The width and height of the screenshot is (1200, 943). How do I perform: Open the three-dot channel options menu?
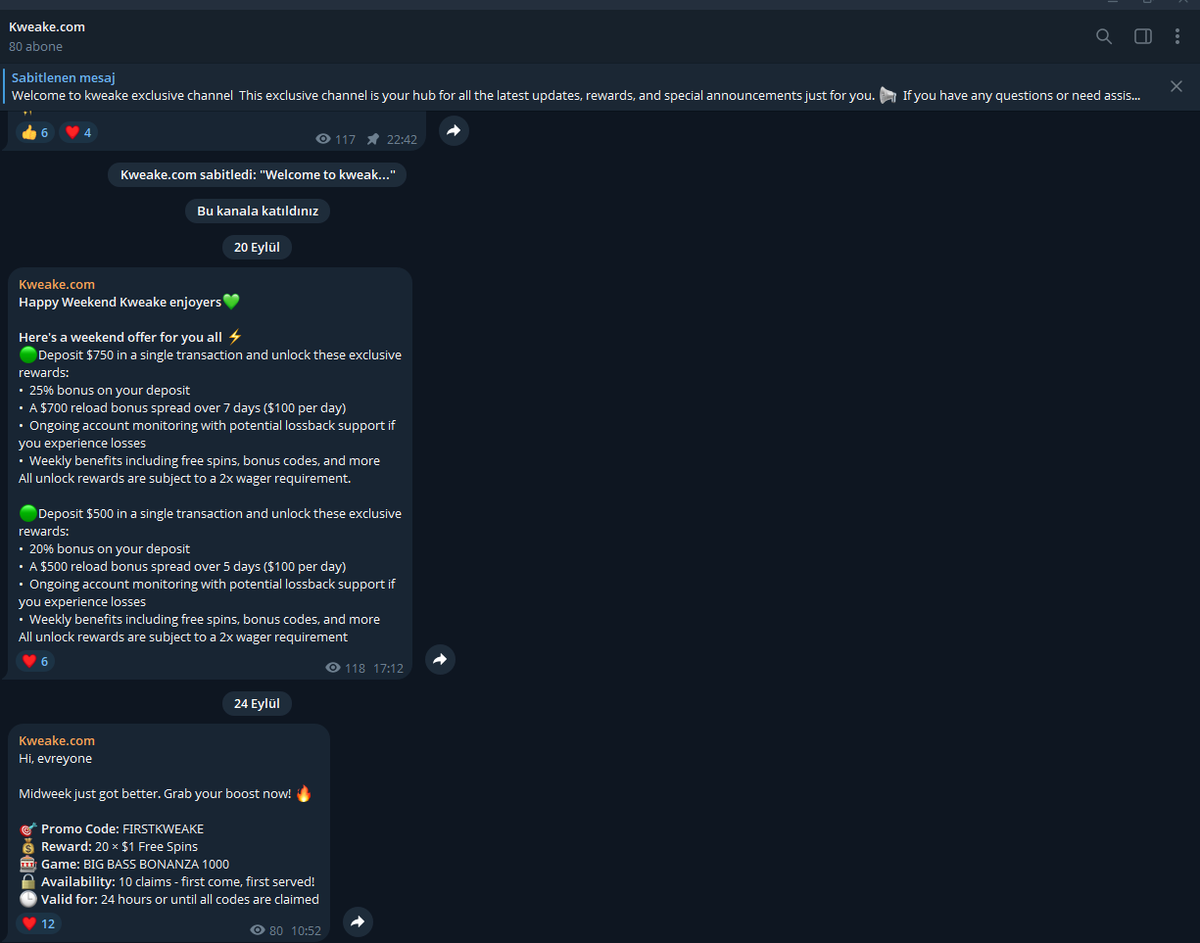[x=1177, y=36]
